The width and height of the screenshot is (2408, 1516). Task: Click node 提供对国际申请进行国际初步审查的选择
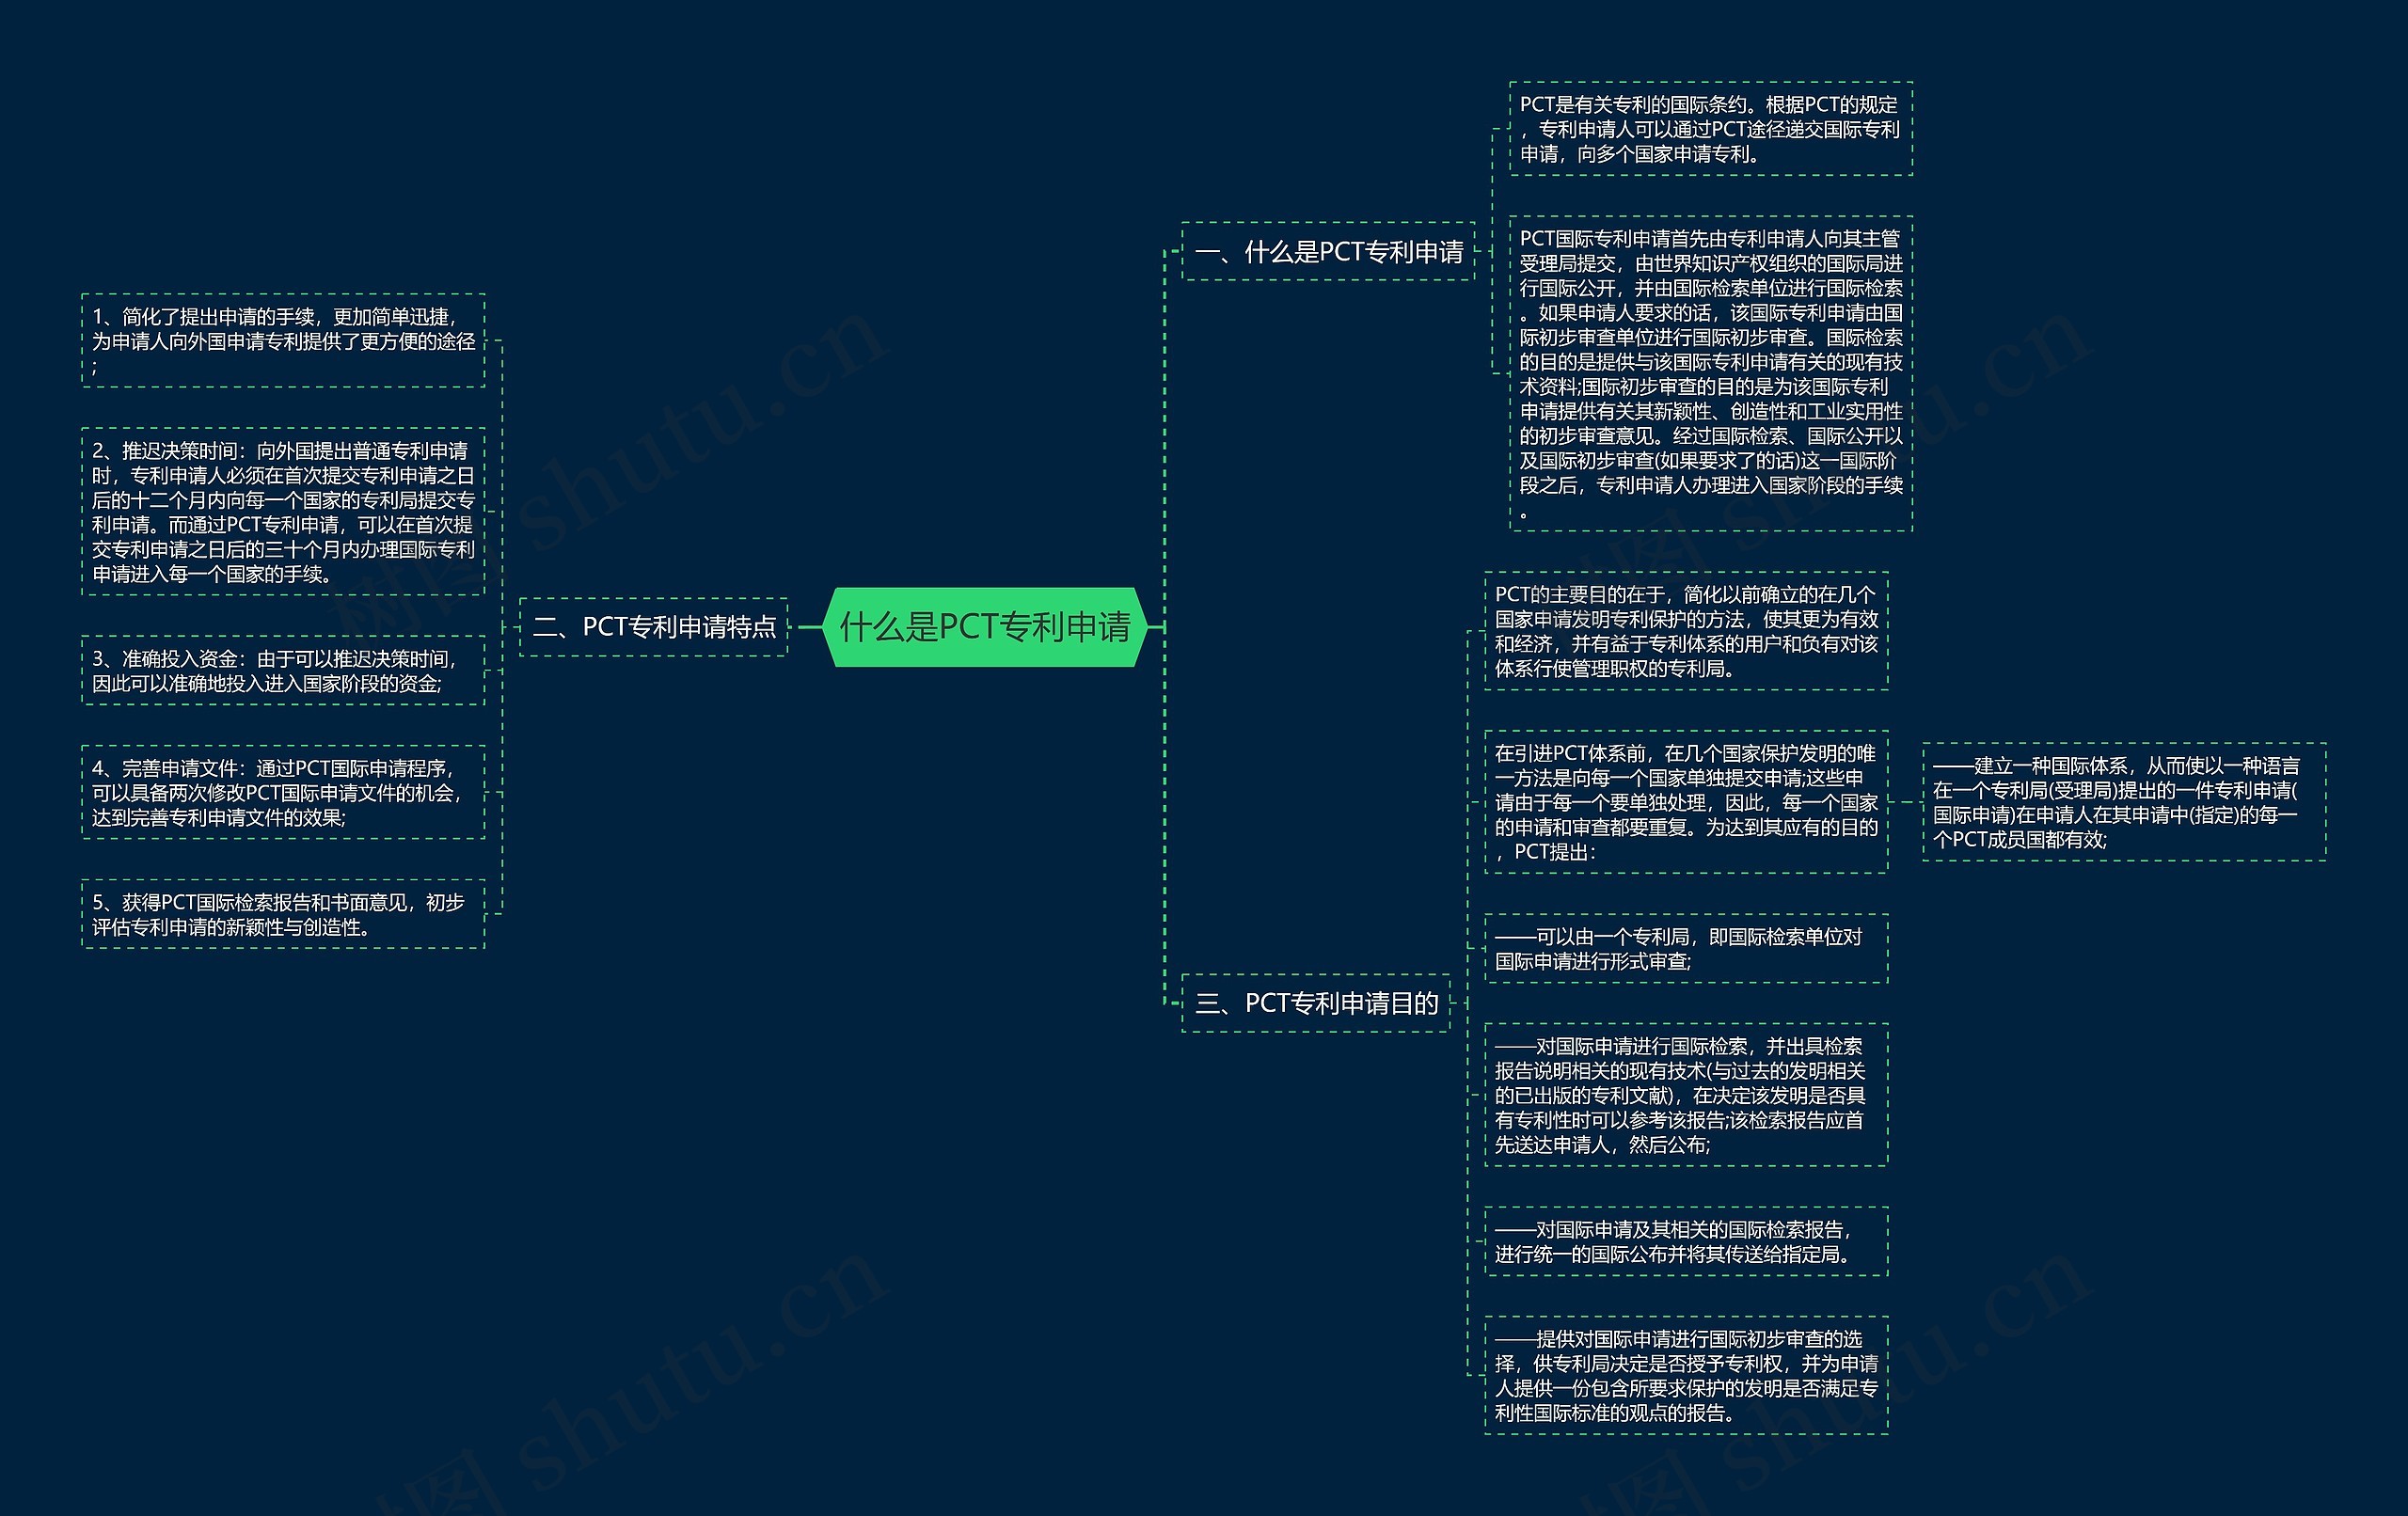tap(1686, 1375)
